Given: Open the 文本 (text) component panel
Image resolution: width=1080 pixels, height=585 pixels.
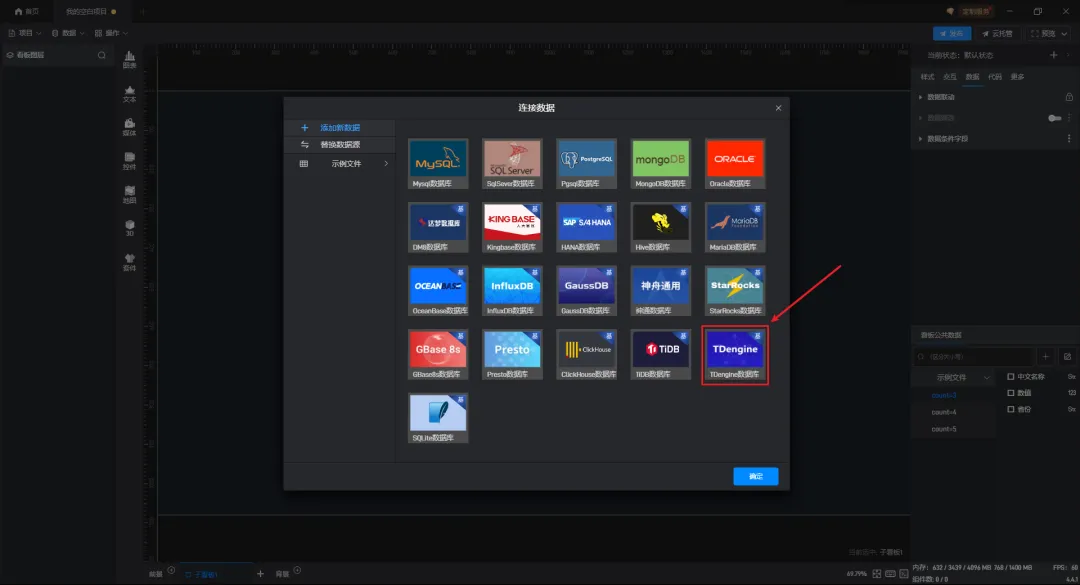Looking at the screenshot, I should coord(129,94).
